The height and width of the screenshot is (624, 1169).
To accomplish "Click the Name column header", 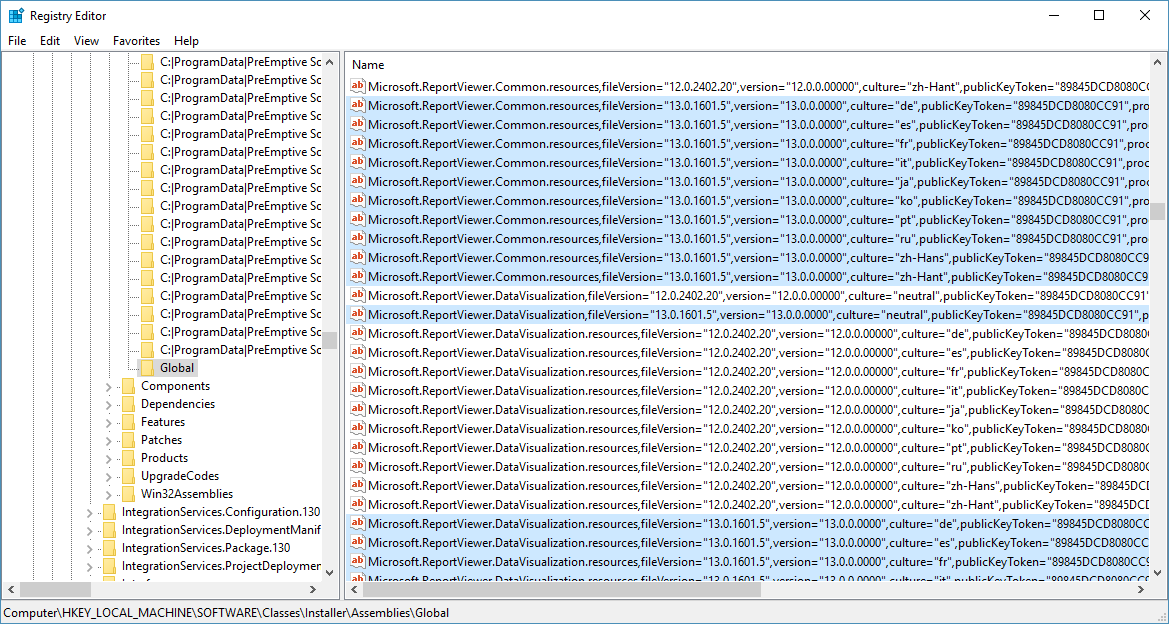I will [368, 65].
